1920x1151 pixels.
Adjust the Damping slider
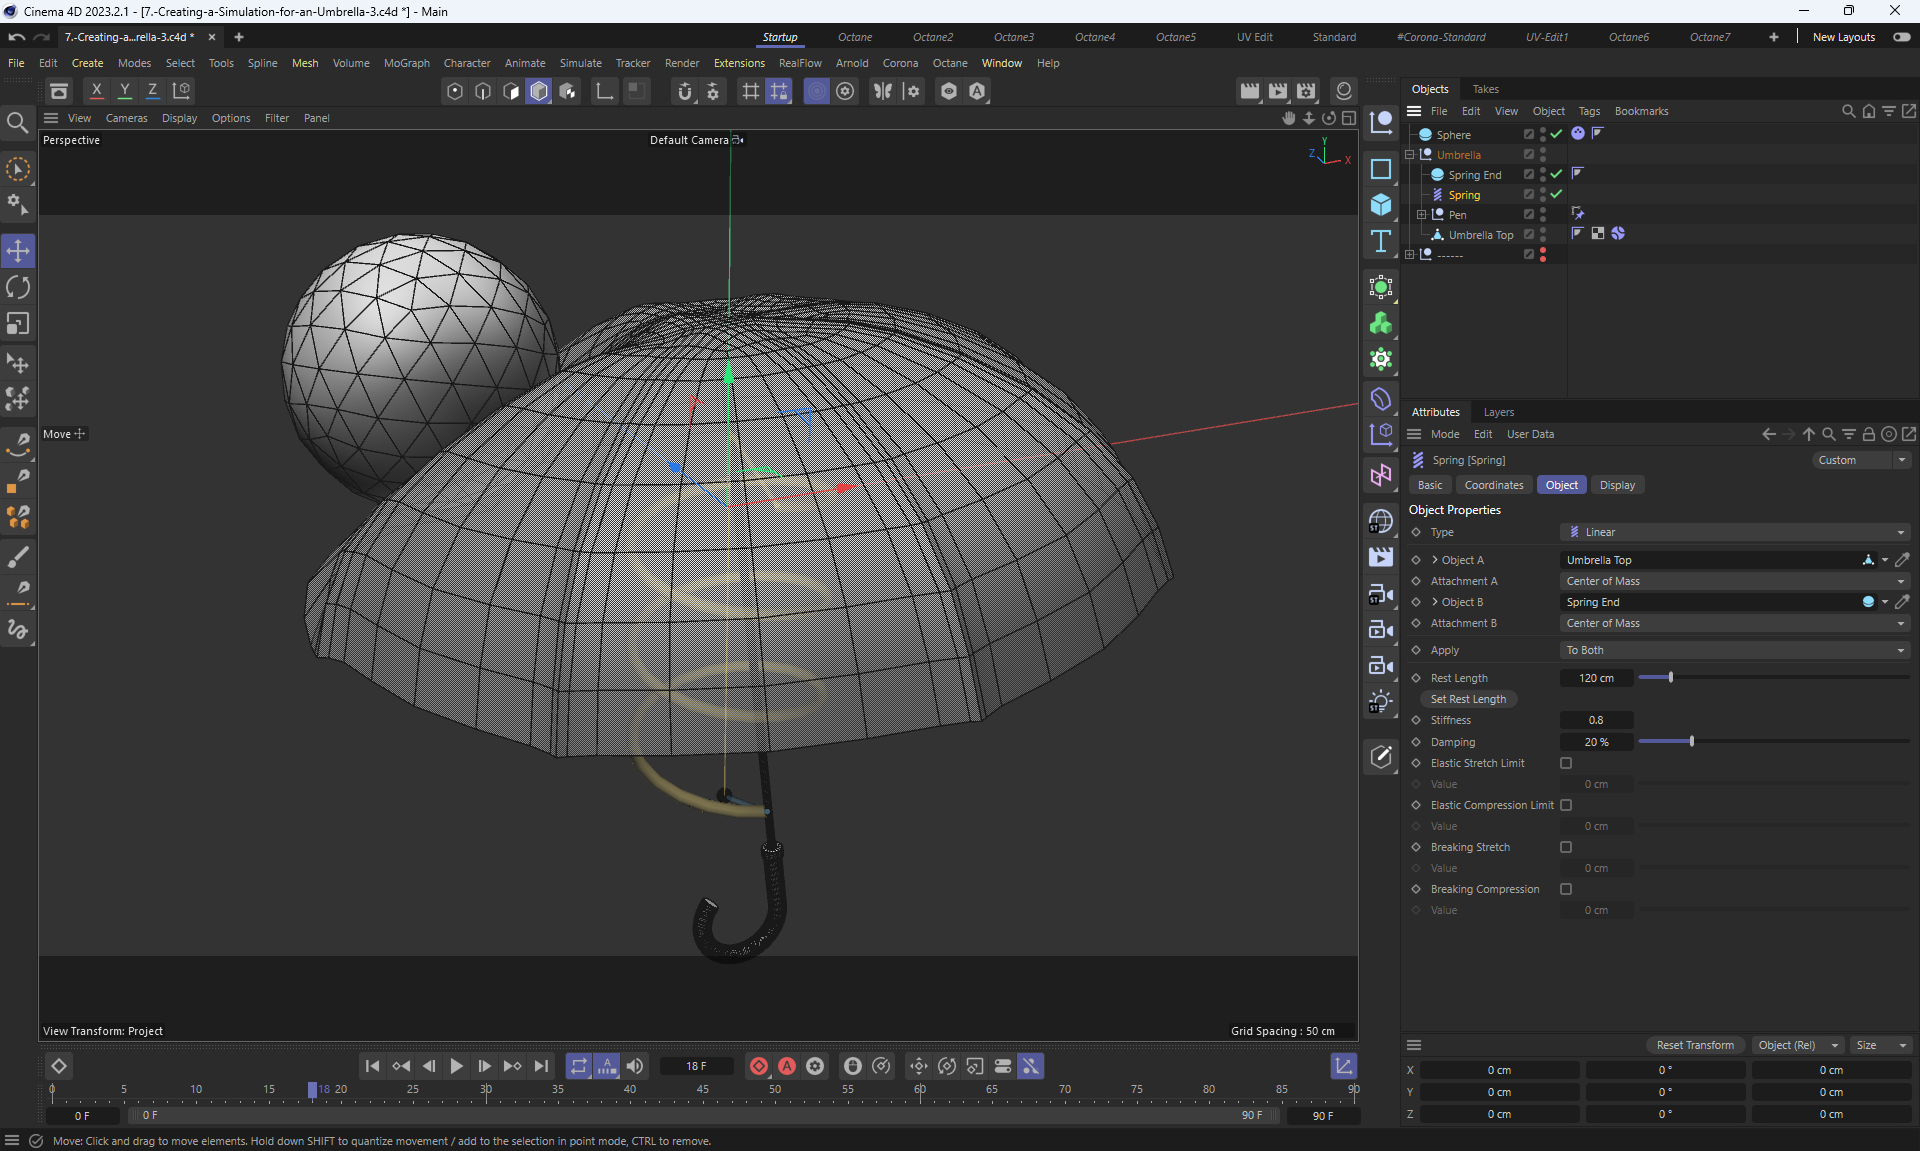pyautogui.click(x=1691, y=742)
